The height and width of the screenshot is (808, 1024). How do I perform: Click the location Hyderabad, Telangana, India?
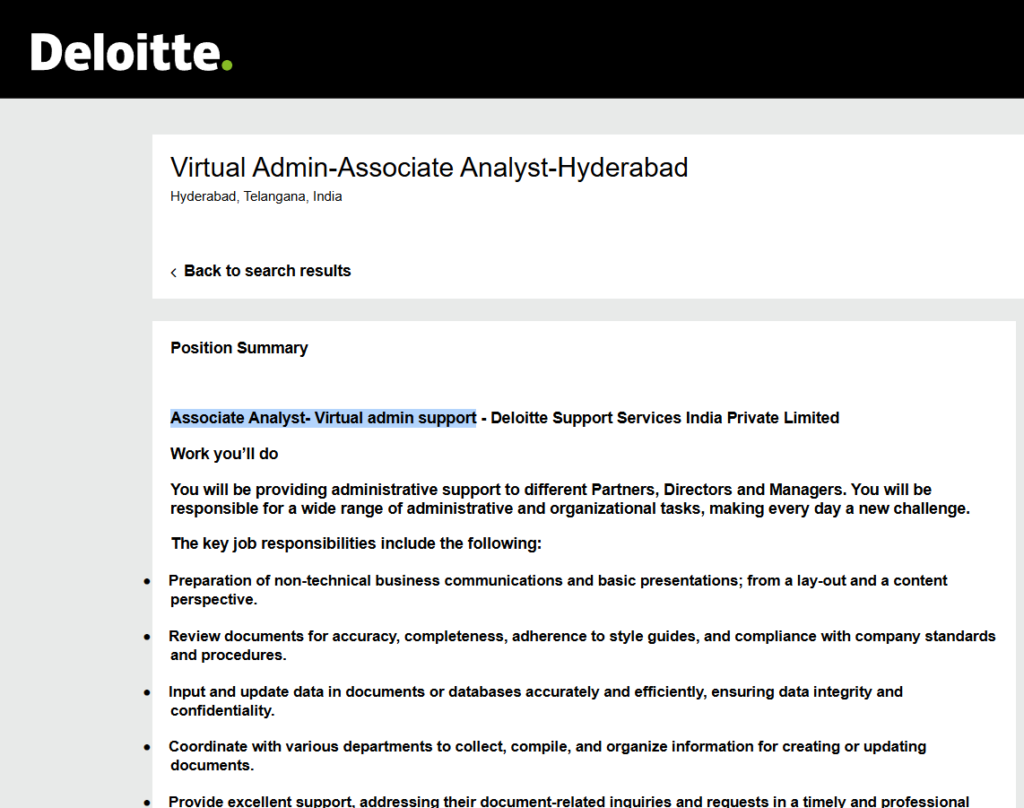coord(256,197)
